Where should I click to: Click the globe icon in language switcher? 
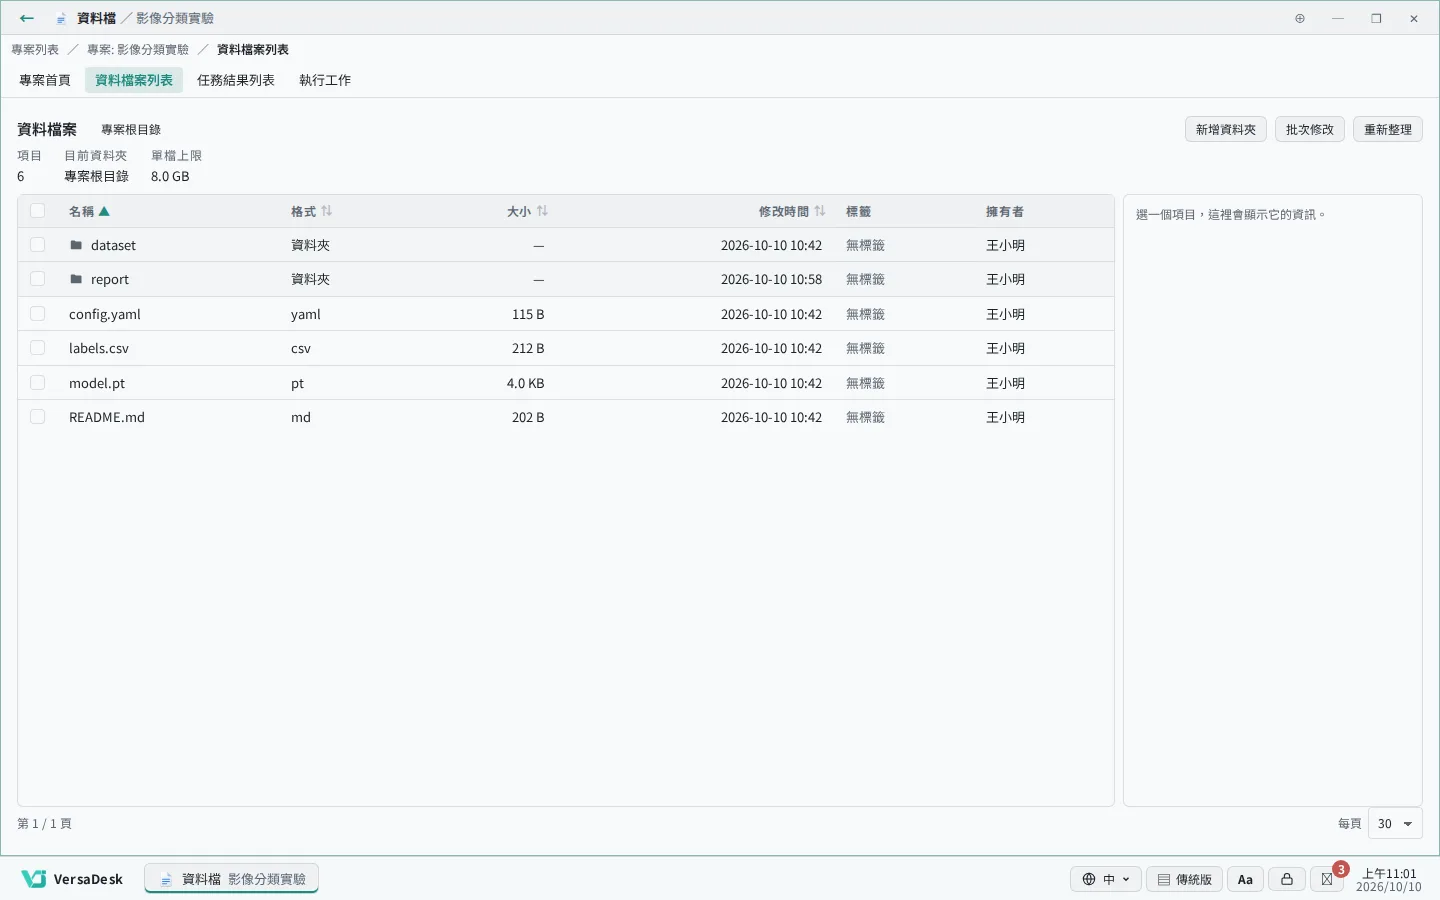pyautogui.click(x=1089, y=879)
